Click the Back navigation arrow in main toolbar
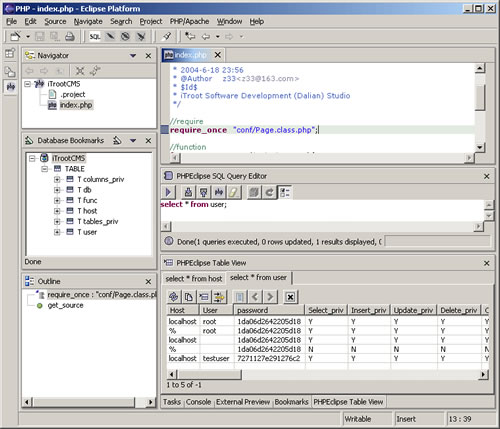 [206, 36]
